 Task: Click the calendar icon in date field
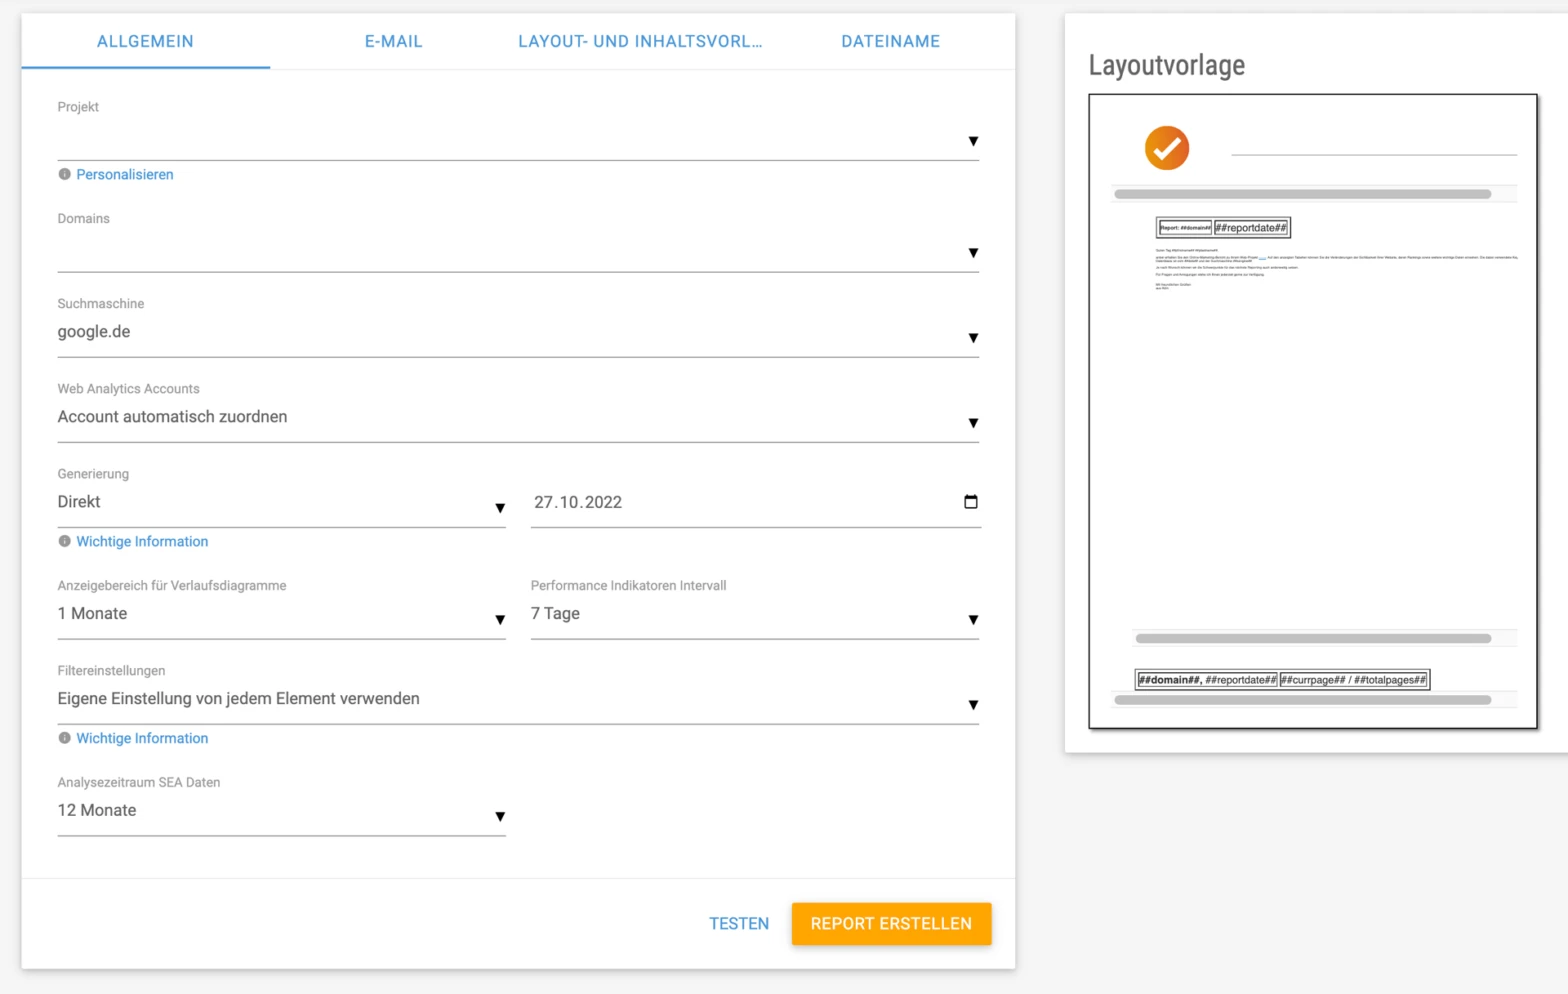point(970,502)
